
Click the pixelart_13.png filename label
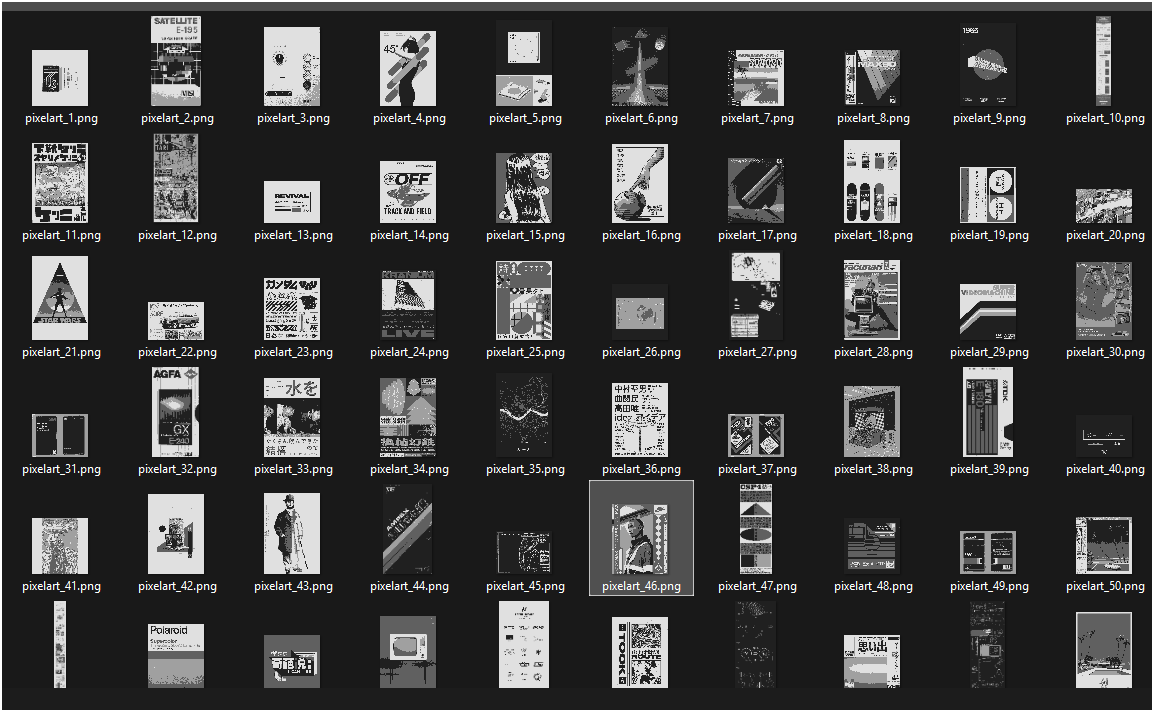293,235
